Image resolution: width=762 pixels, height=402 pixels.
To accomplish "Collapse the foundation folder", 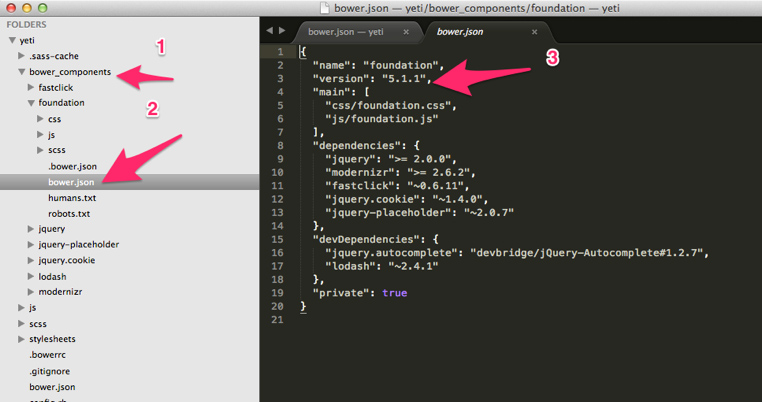I will [x=31, y=103].
